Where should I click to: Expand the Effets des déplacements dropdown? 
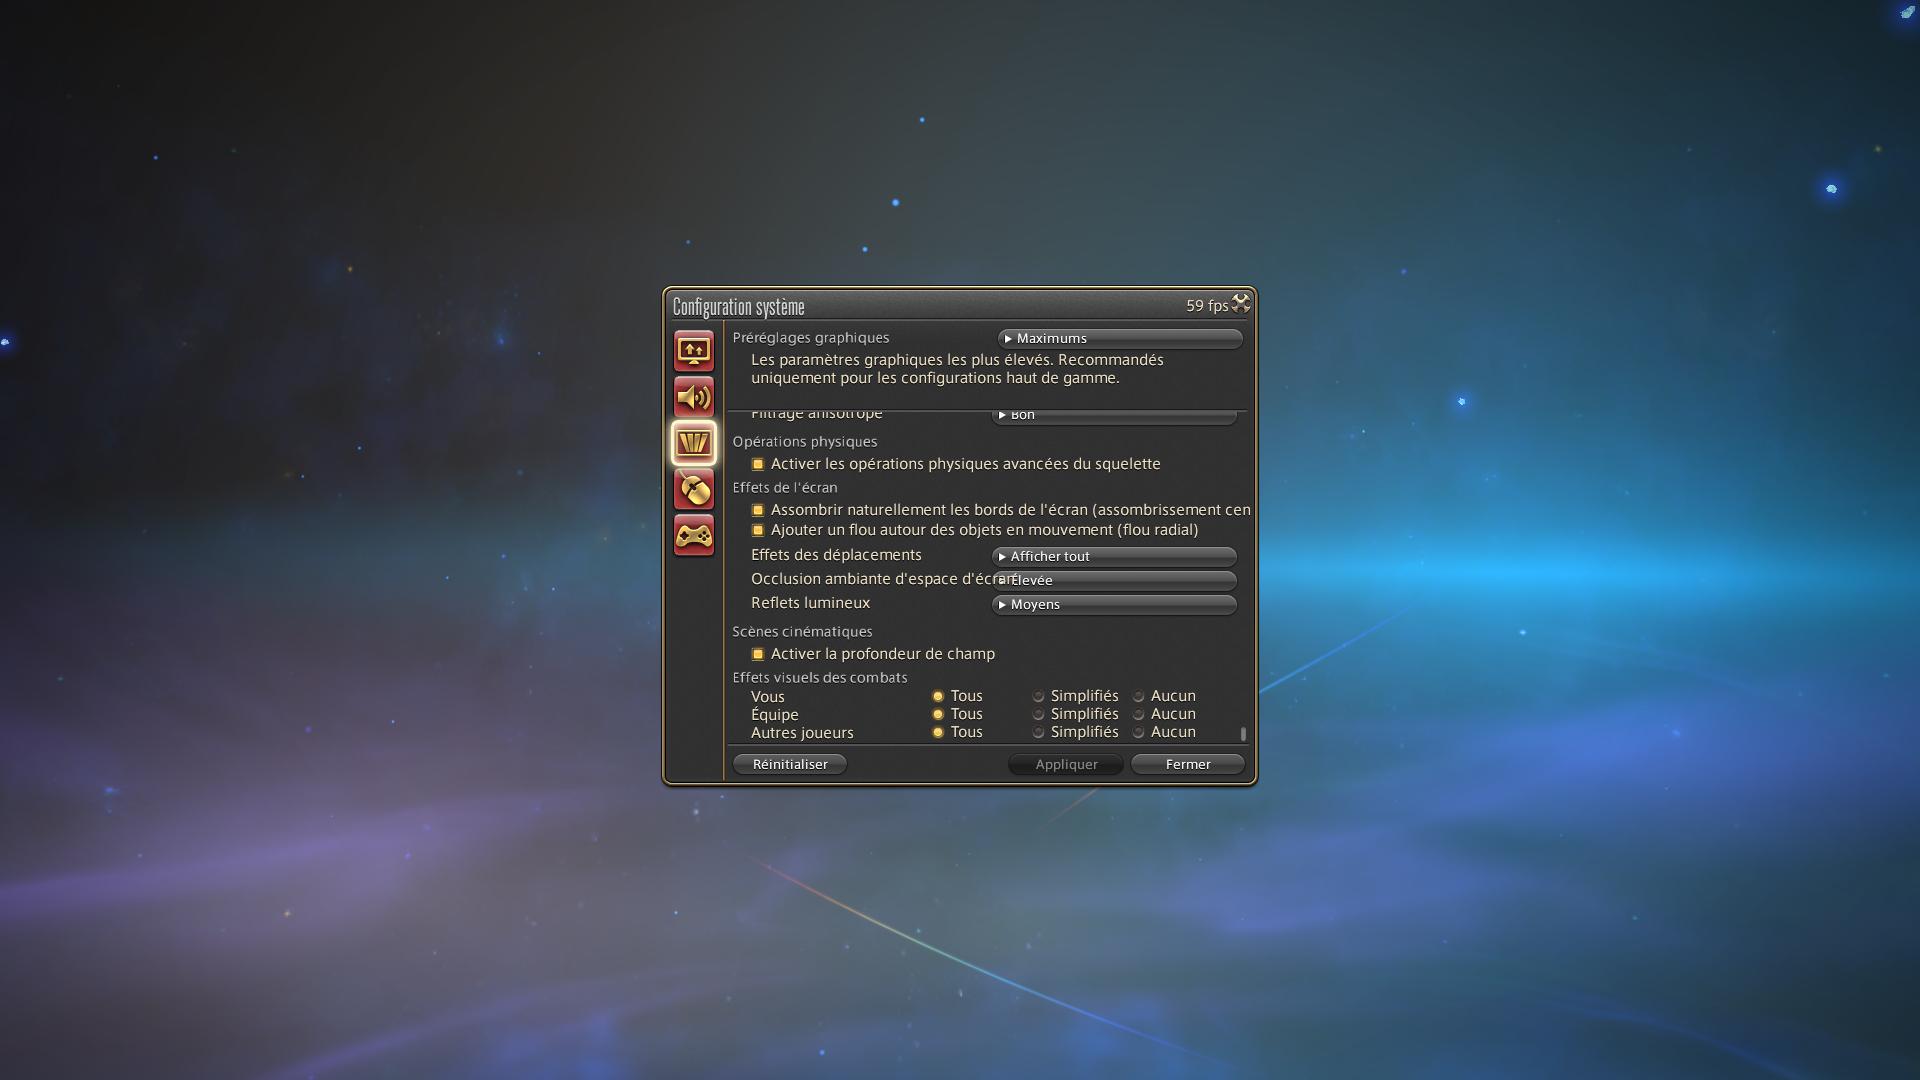click(x=1114, y=556)
